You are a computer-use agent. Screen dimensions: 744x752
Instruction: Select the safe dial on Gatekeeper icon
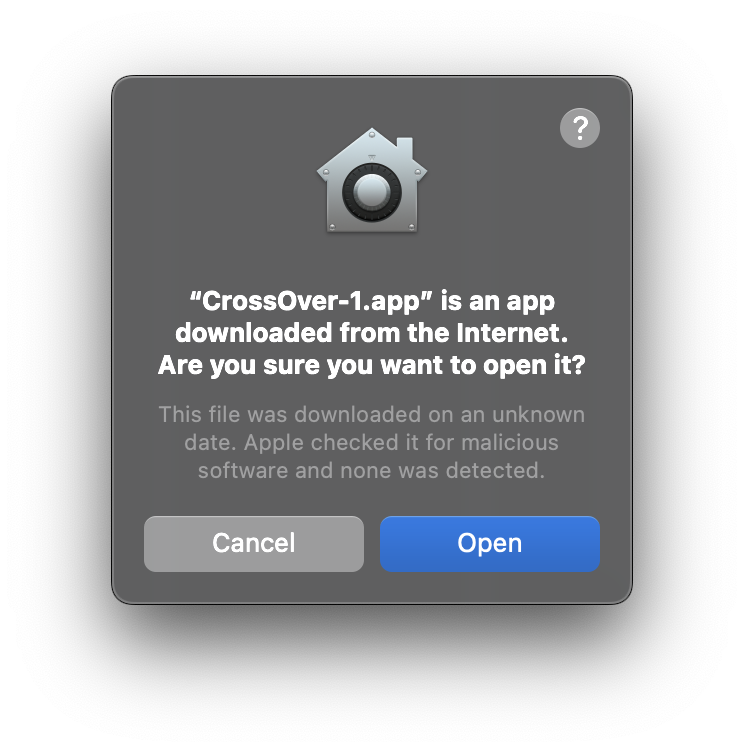pos(372,192)
